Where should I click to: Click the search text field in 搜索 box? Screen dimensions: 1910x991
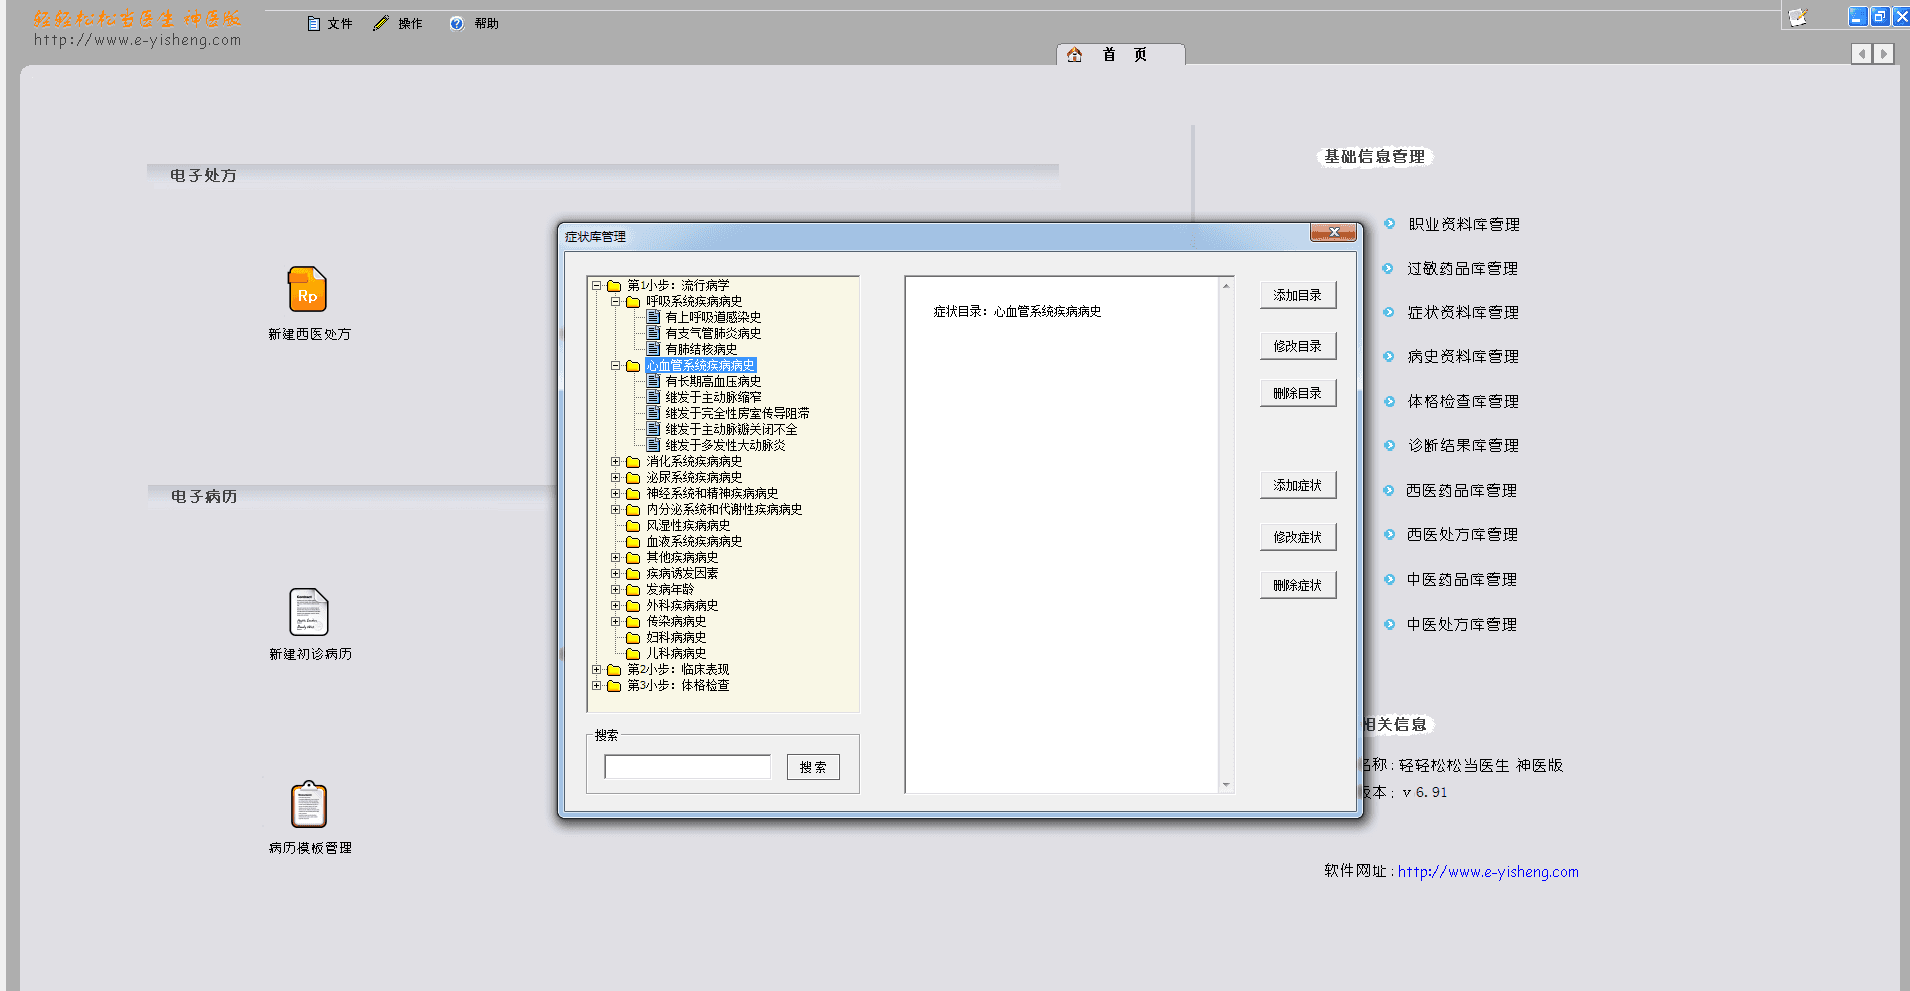(x=687, y=767)
